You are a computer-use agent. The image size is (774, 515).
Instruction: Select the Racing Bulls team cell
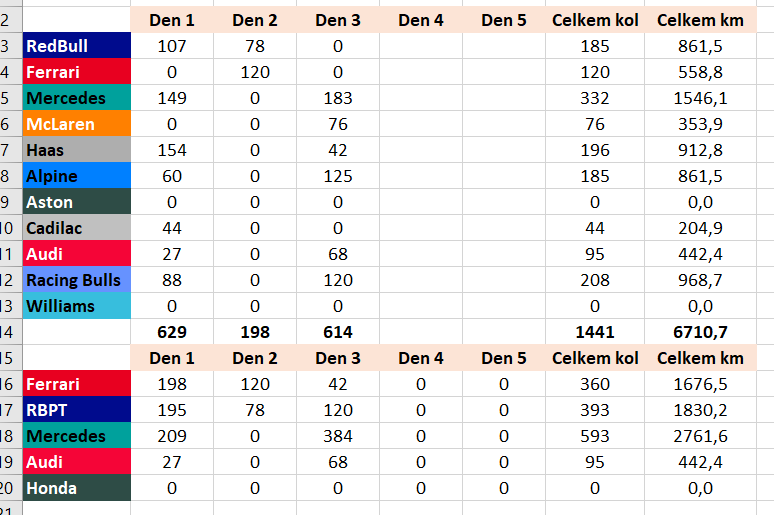click(76, 280)
